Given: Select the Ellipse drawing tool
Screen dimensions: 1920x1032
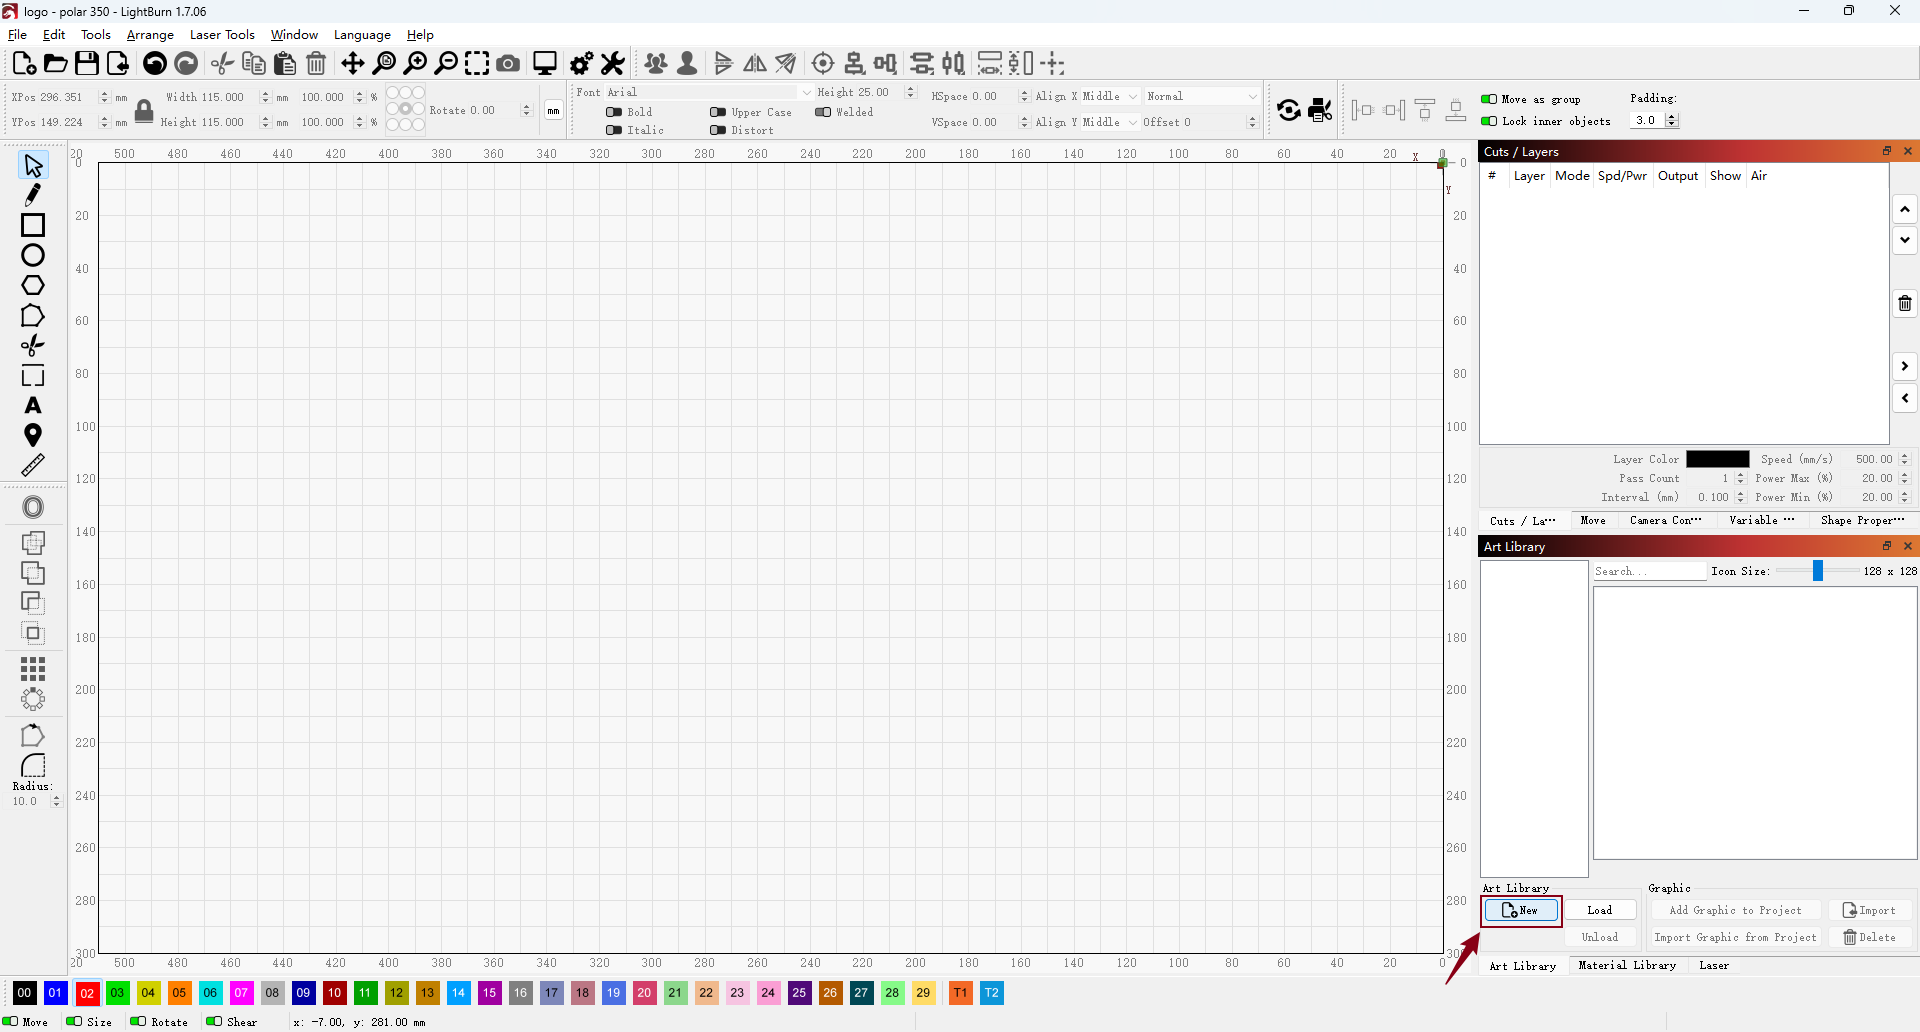Looking at the screenshot, I should click(32, 255).
